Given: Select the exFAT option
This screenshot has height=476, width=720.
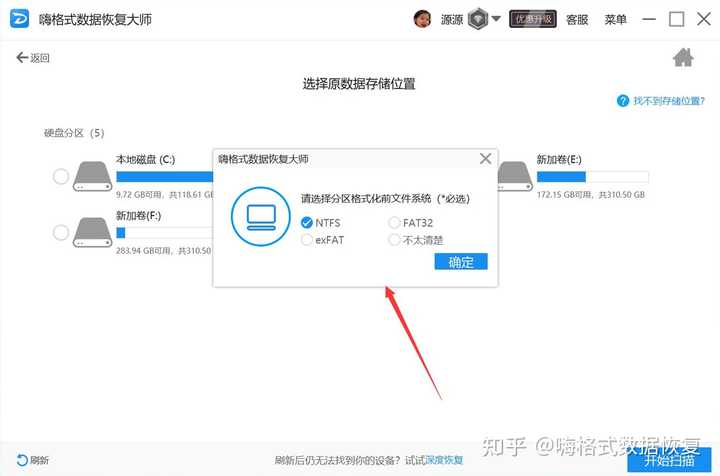Looking at the screenshot, I should pos(322,240).
